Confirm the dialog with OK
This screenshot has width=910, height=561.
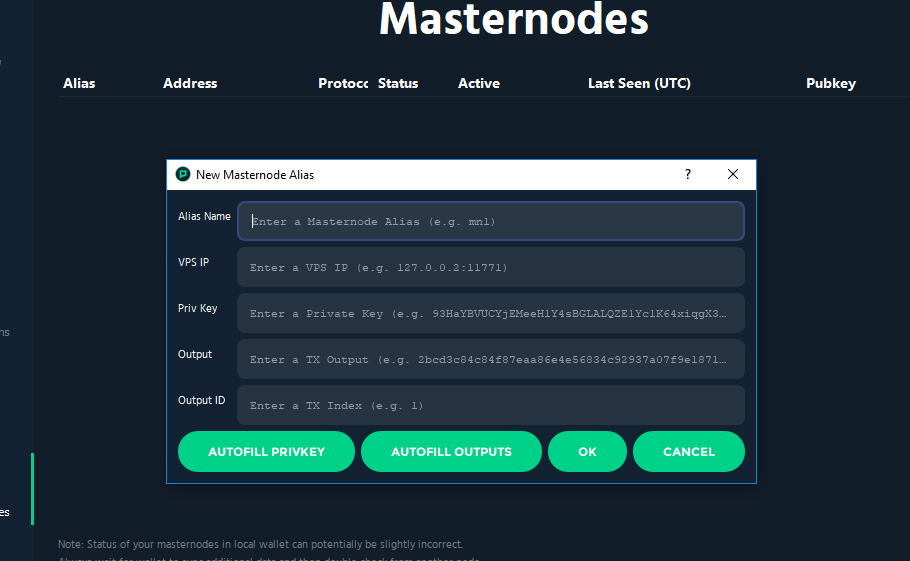[x=587, y=451]
